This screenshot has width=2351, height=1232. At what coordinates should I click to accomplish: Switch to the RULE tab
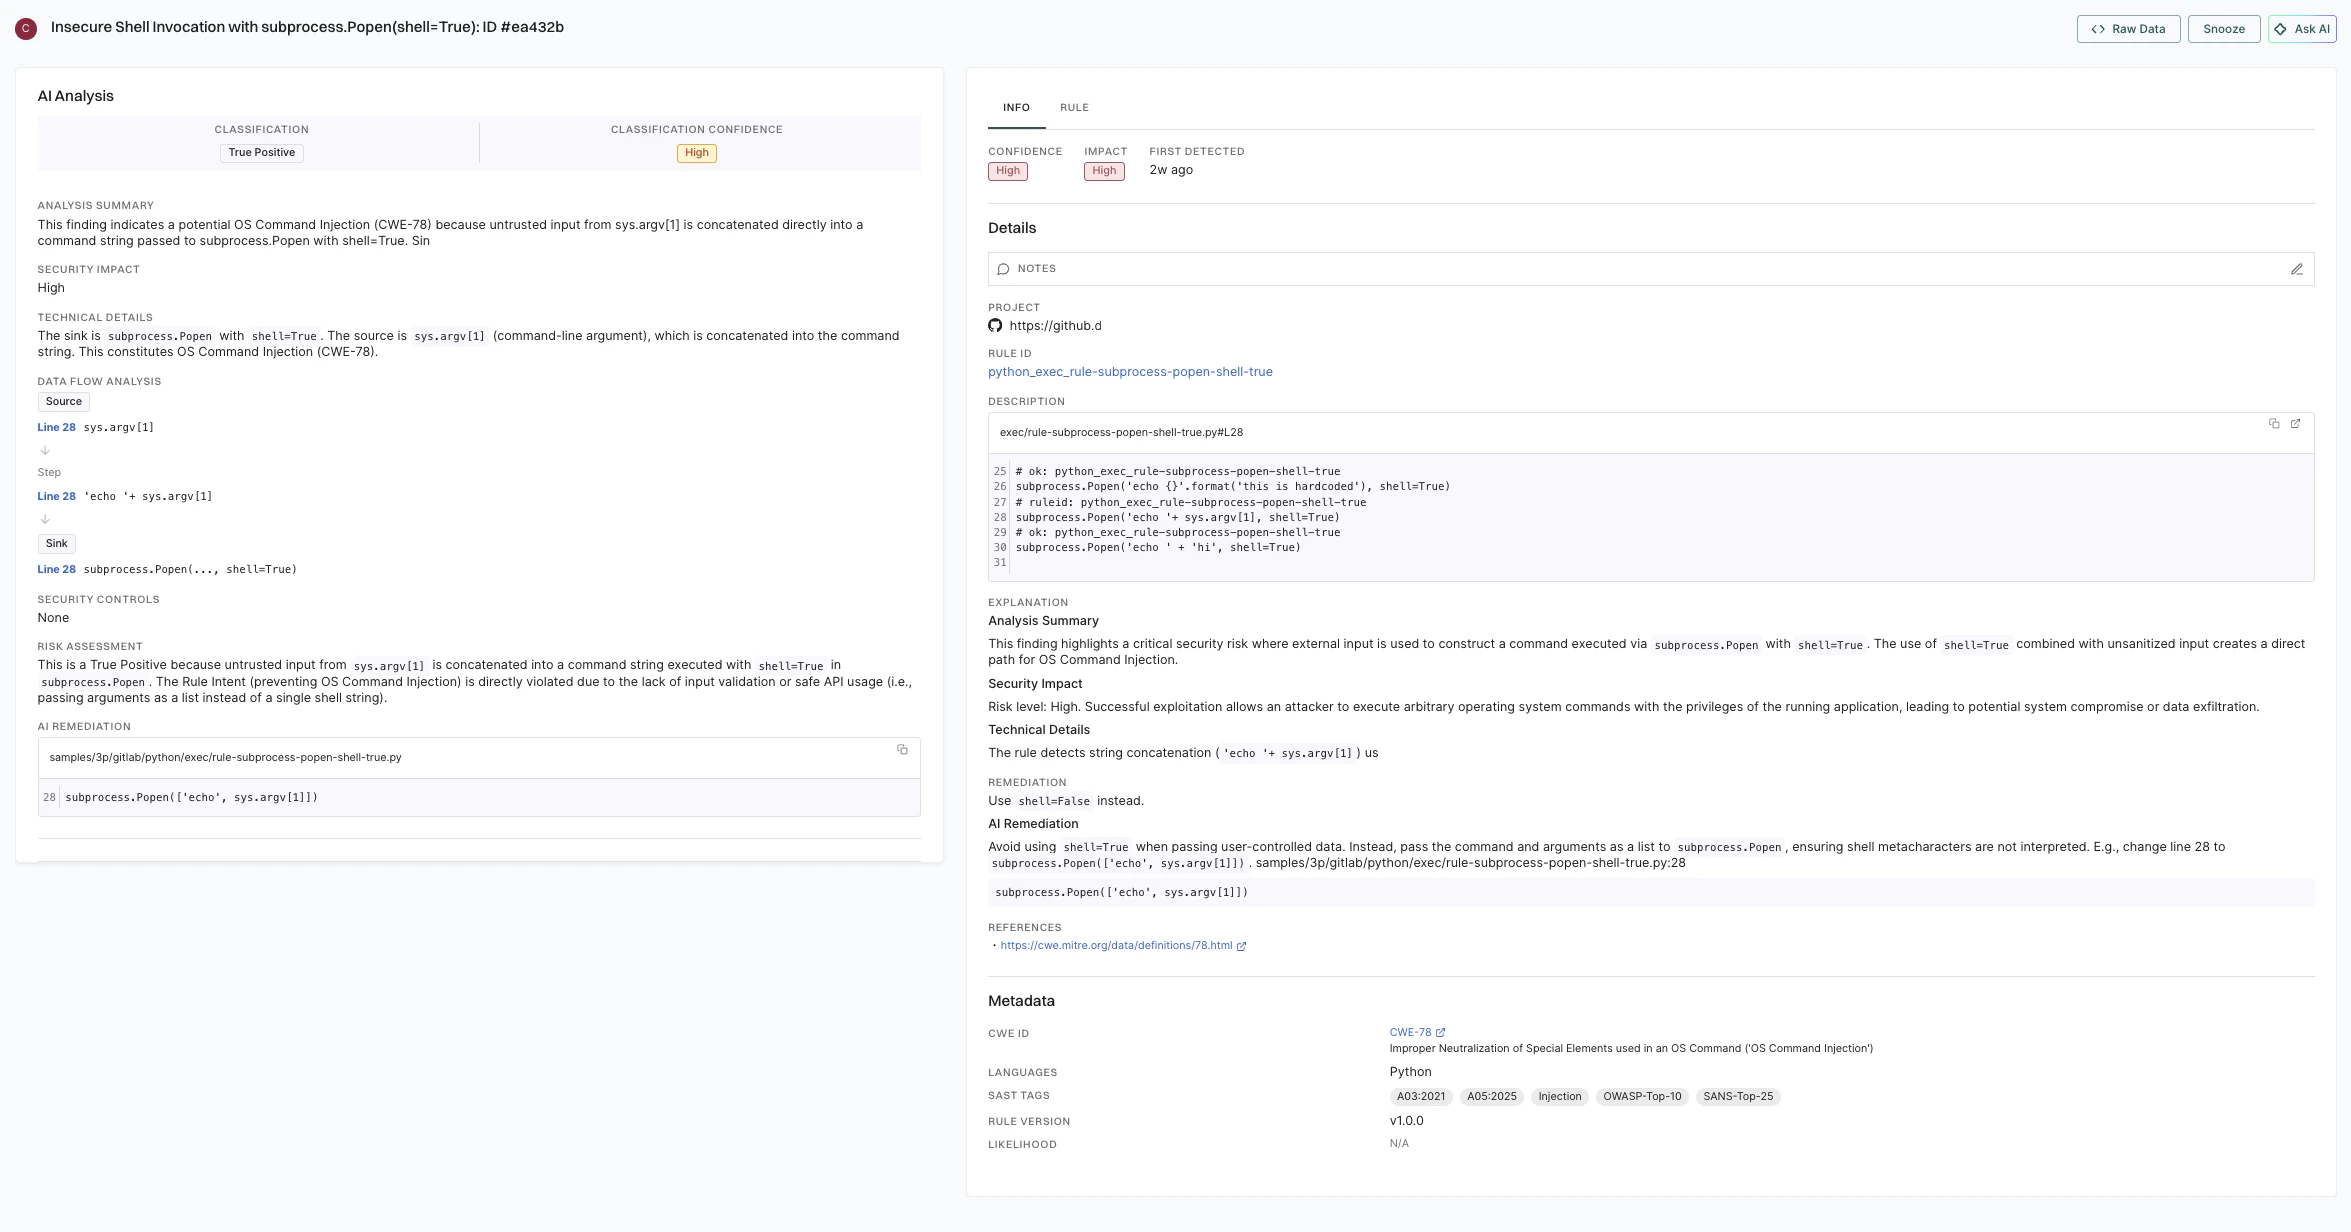tap(1074, 108)
